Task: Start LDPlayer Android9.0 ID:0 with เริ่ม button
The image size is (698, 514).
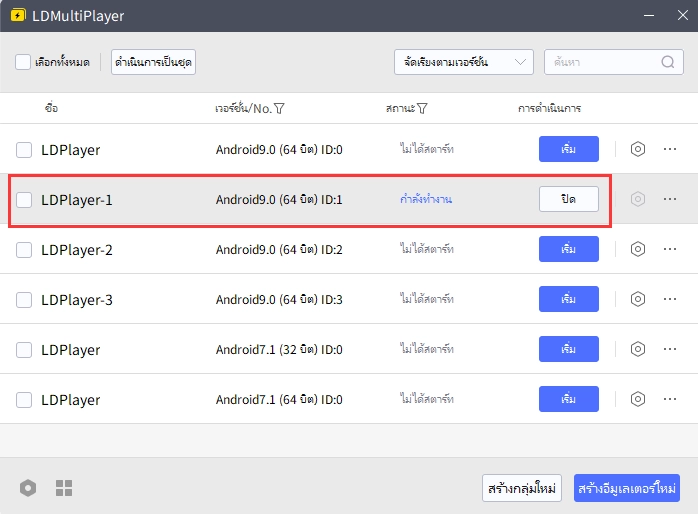Action: coord(568,149)
